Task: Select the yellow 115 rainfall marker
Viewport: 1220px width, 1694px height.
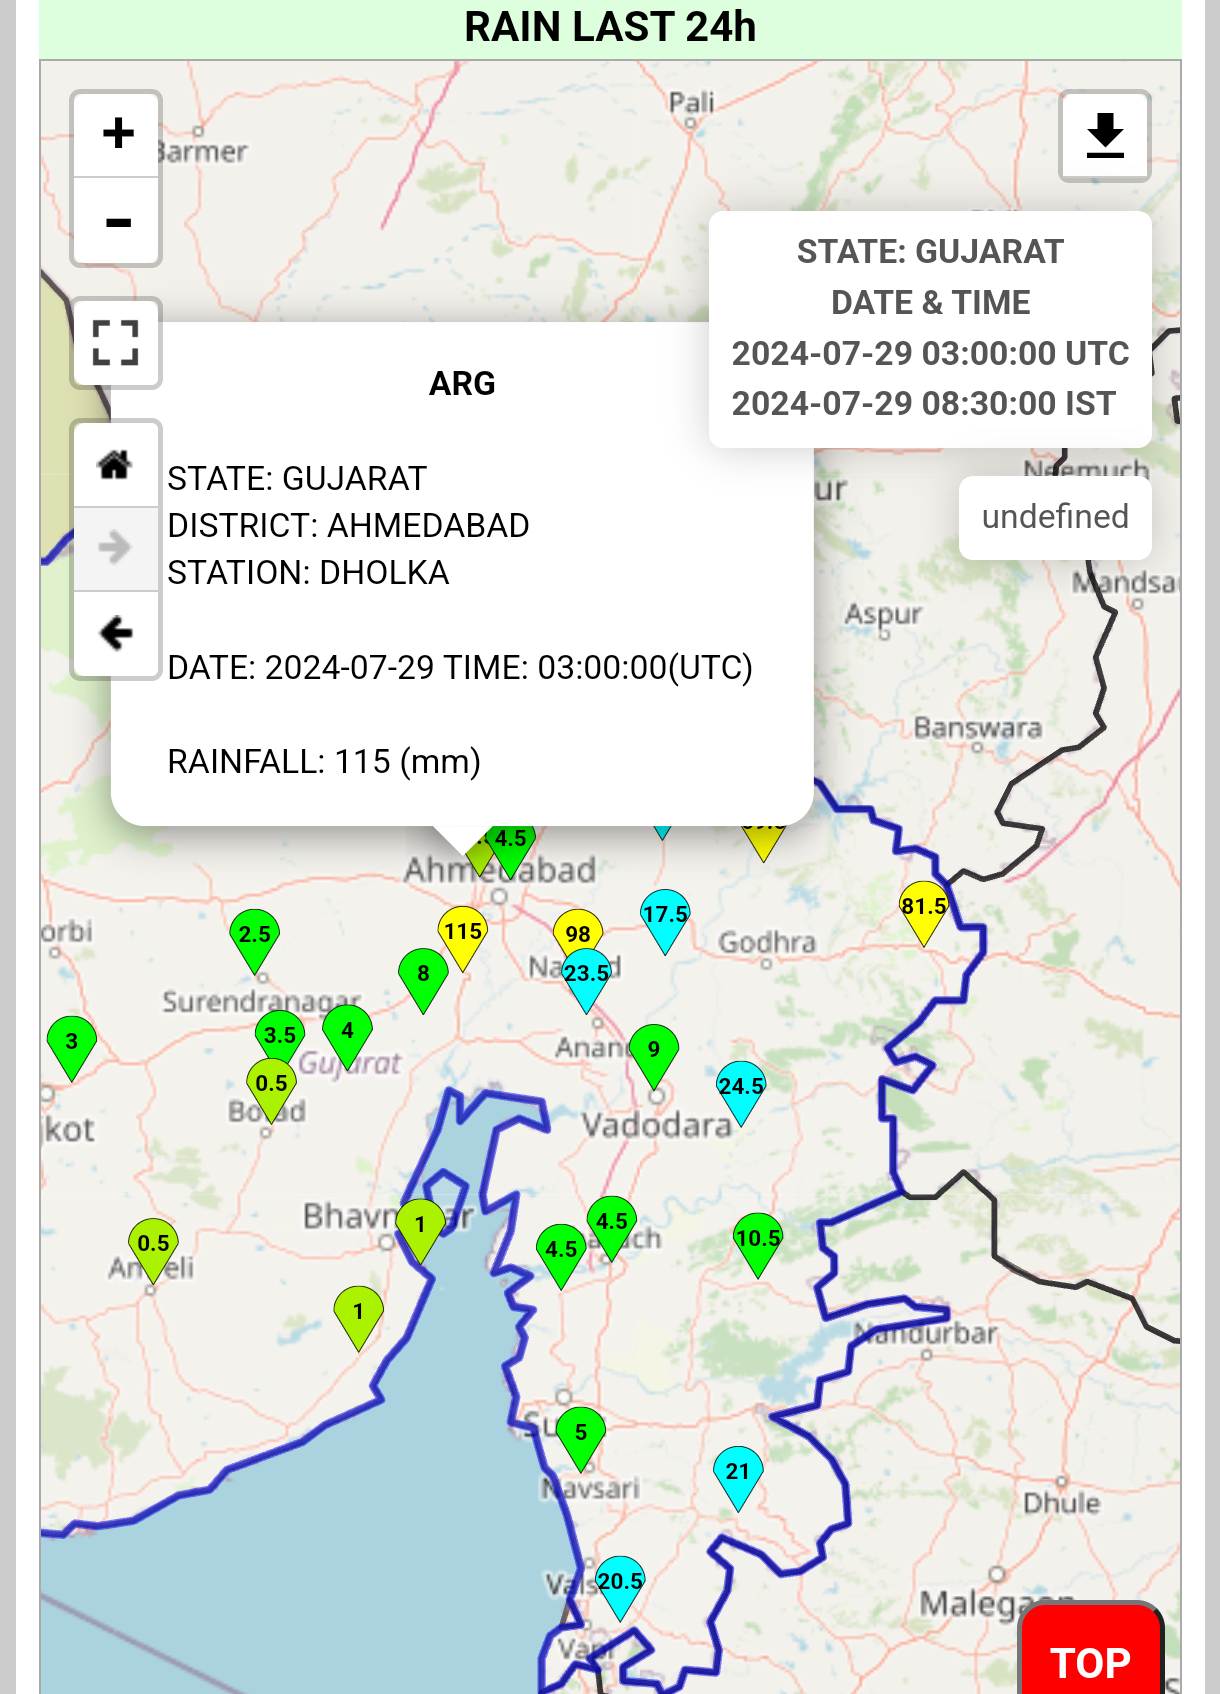Action: 463,934
